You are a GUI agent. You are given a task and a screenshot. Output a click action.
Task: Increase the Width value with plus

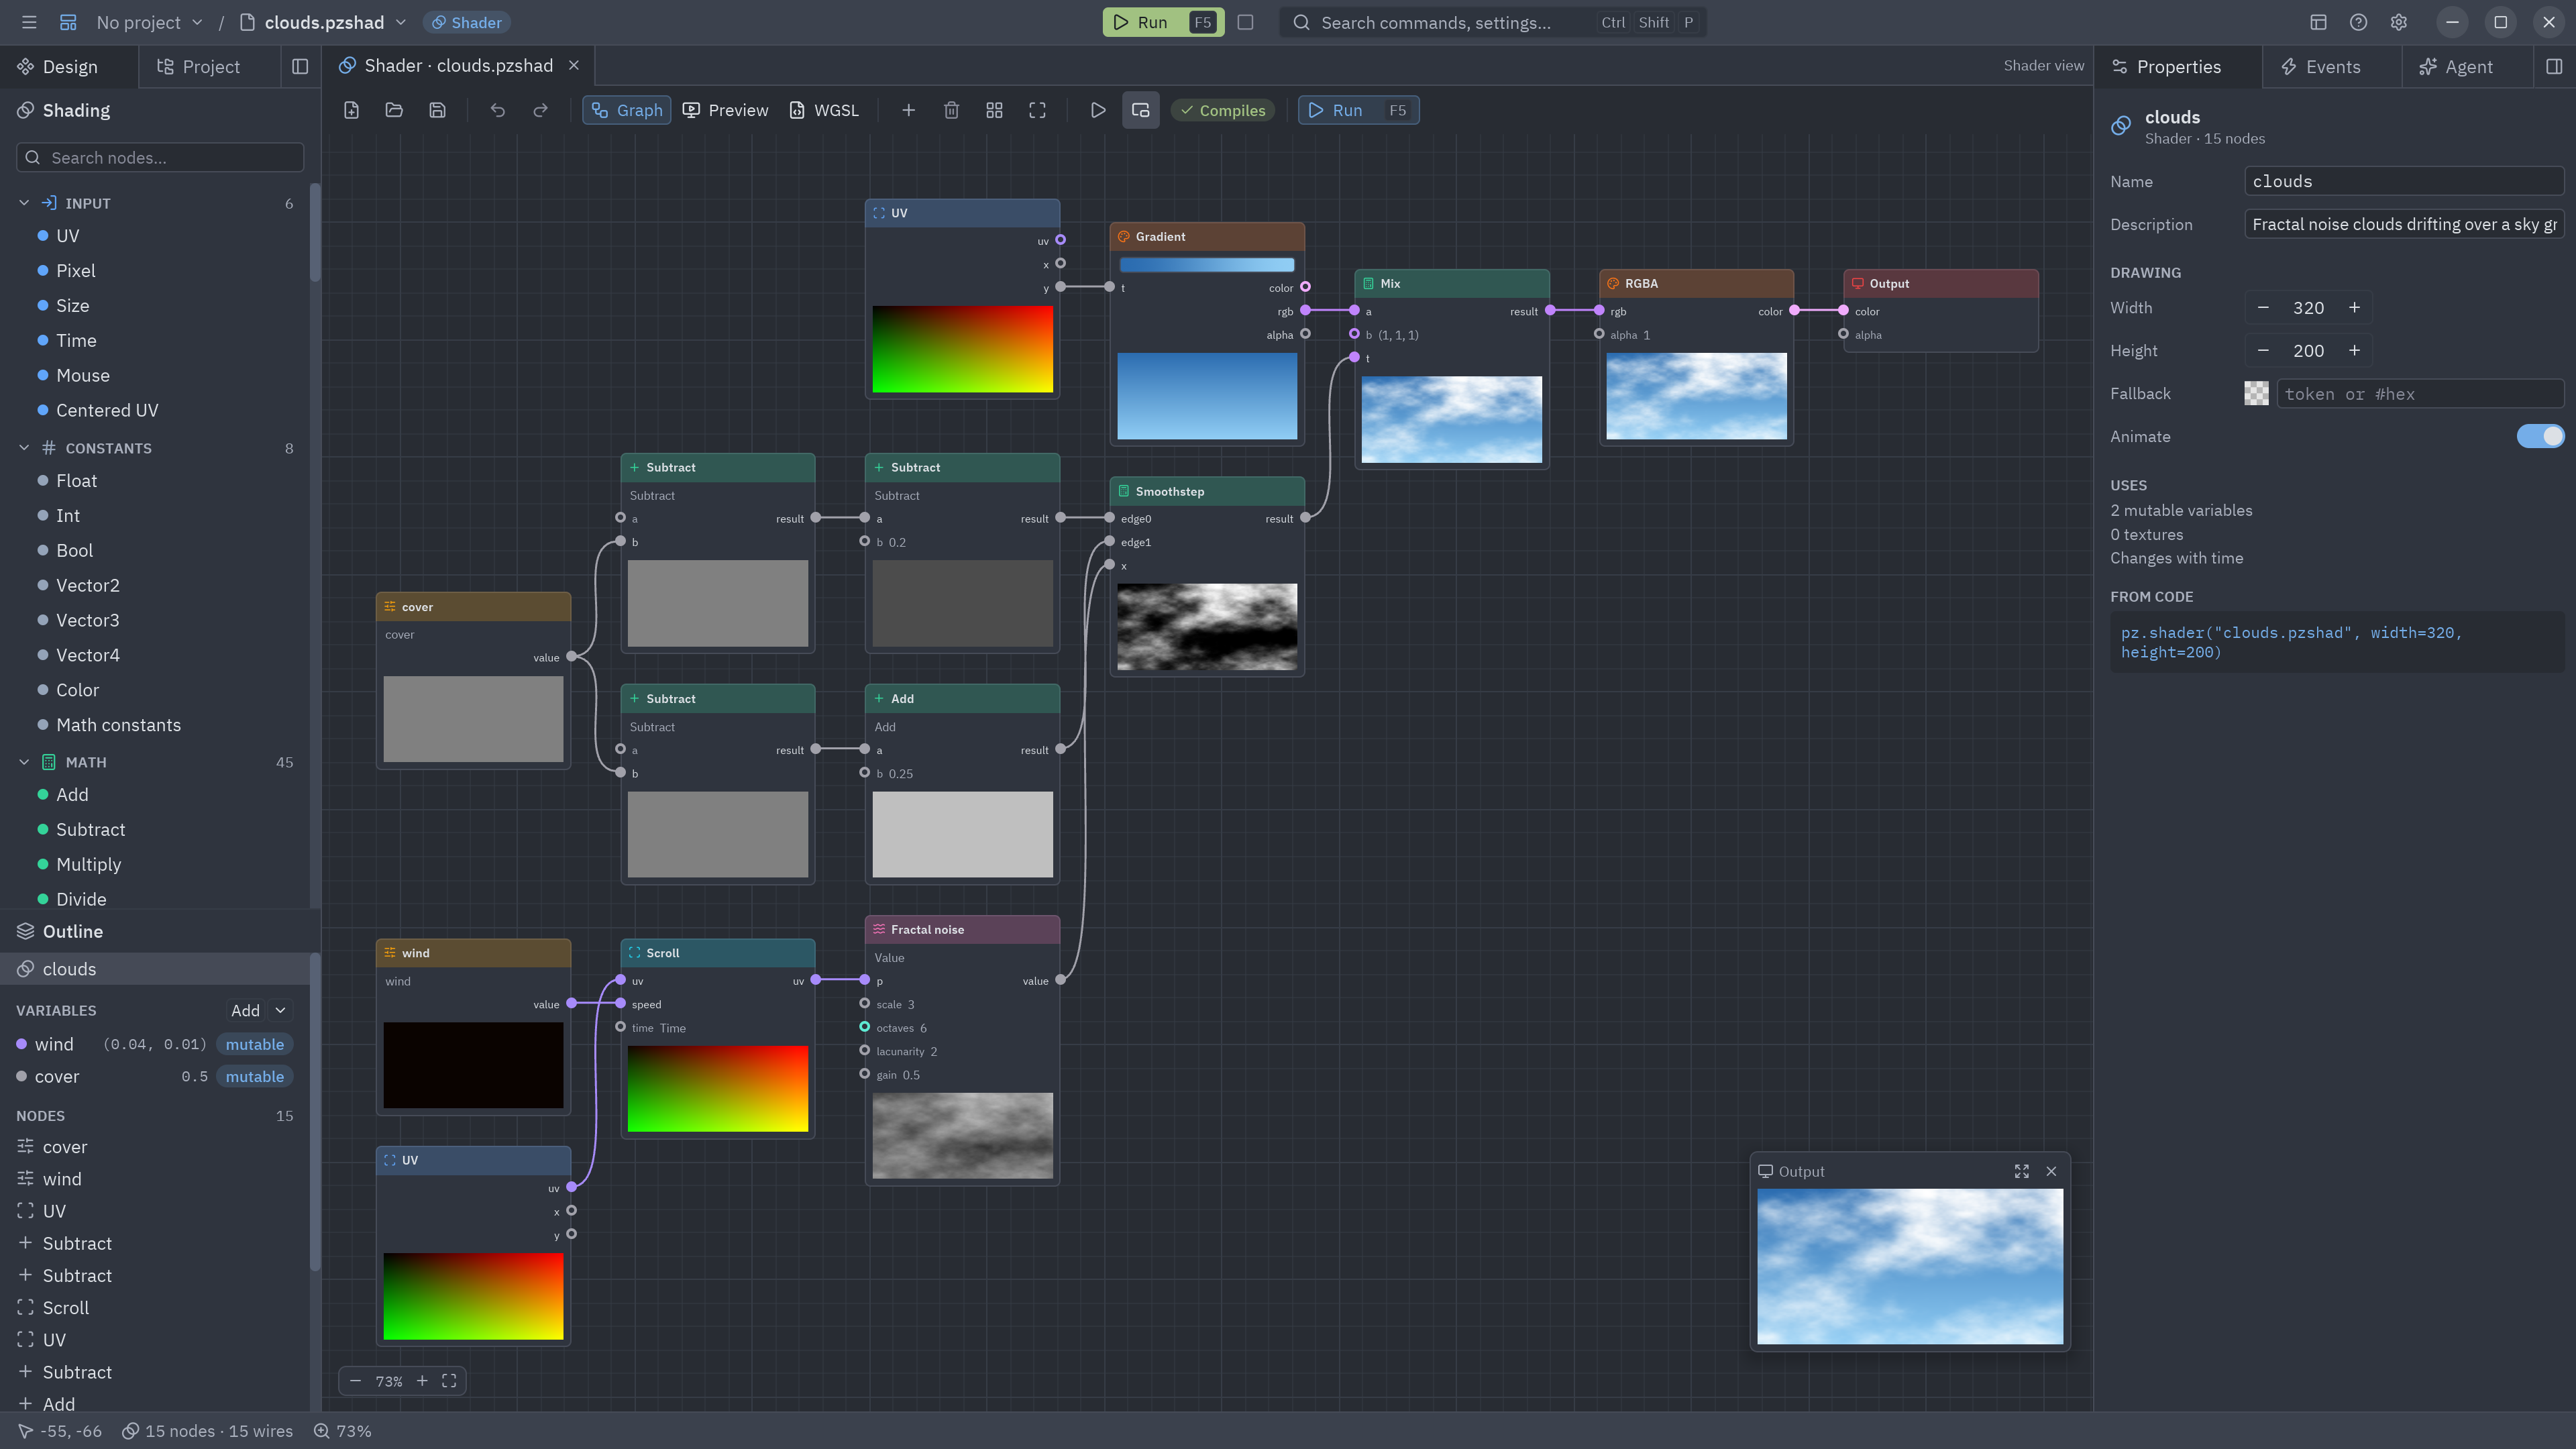click(2354, 307)
